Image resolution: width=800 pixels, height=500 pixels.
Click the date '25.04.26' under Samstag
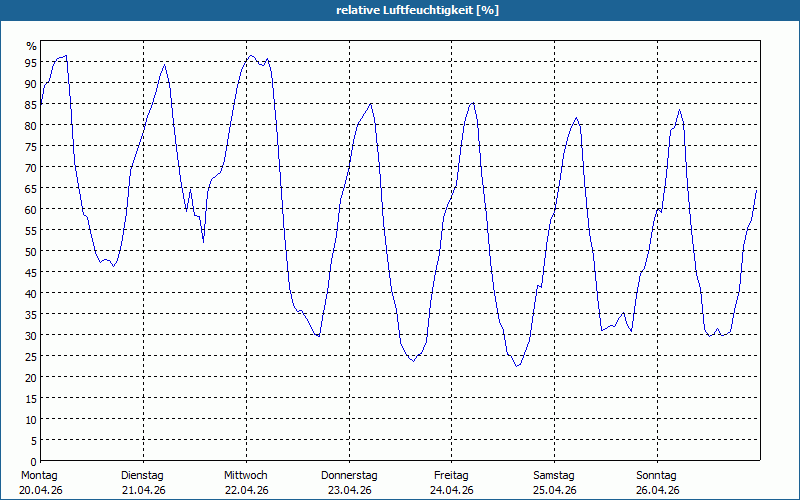click(555, 490)
